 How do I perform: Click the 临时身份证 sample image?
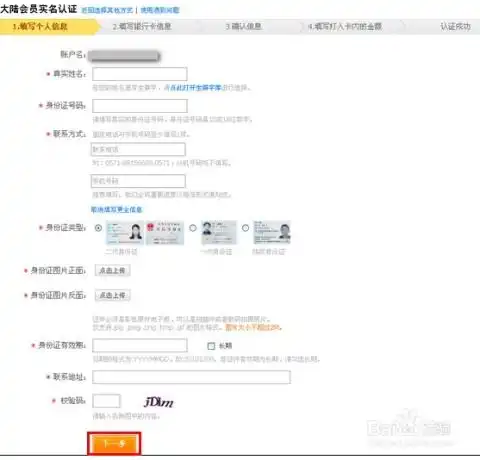[x=272, y=232]
